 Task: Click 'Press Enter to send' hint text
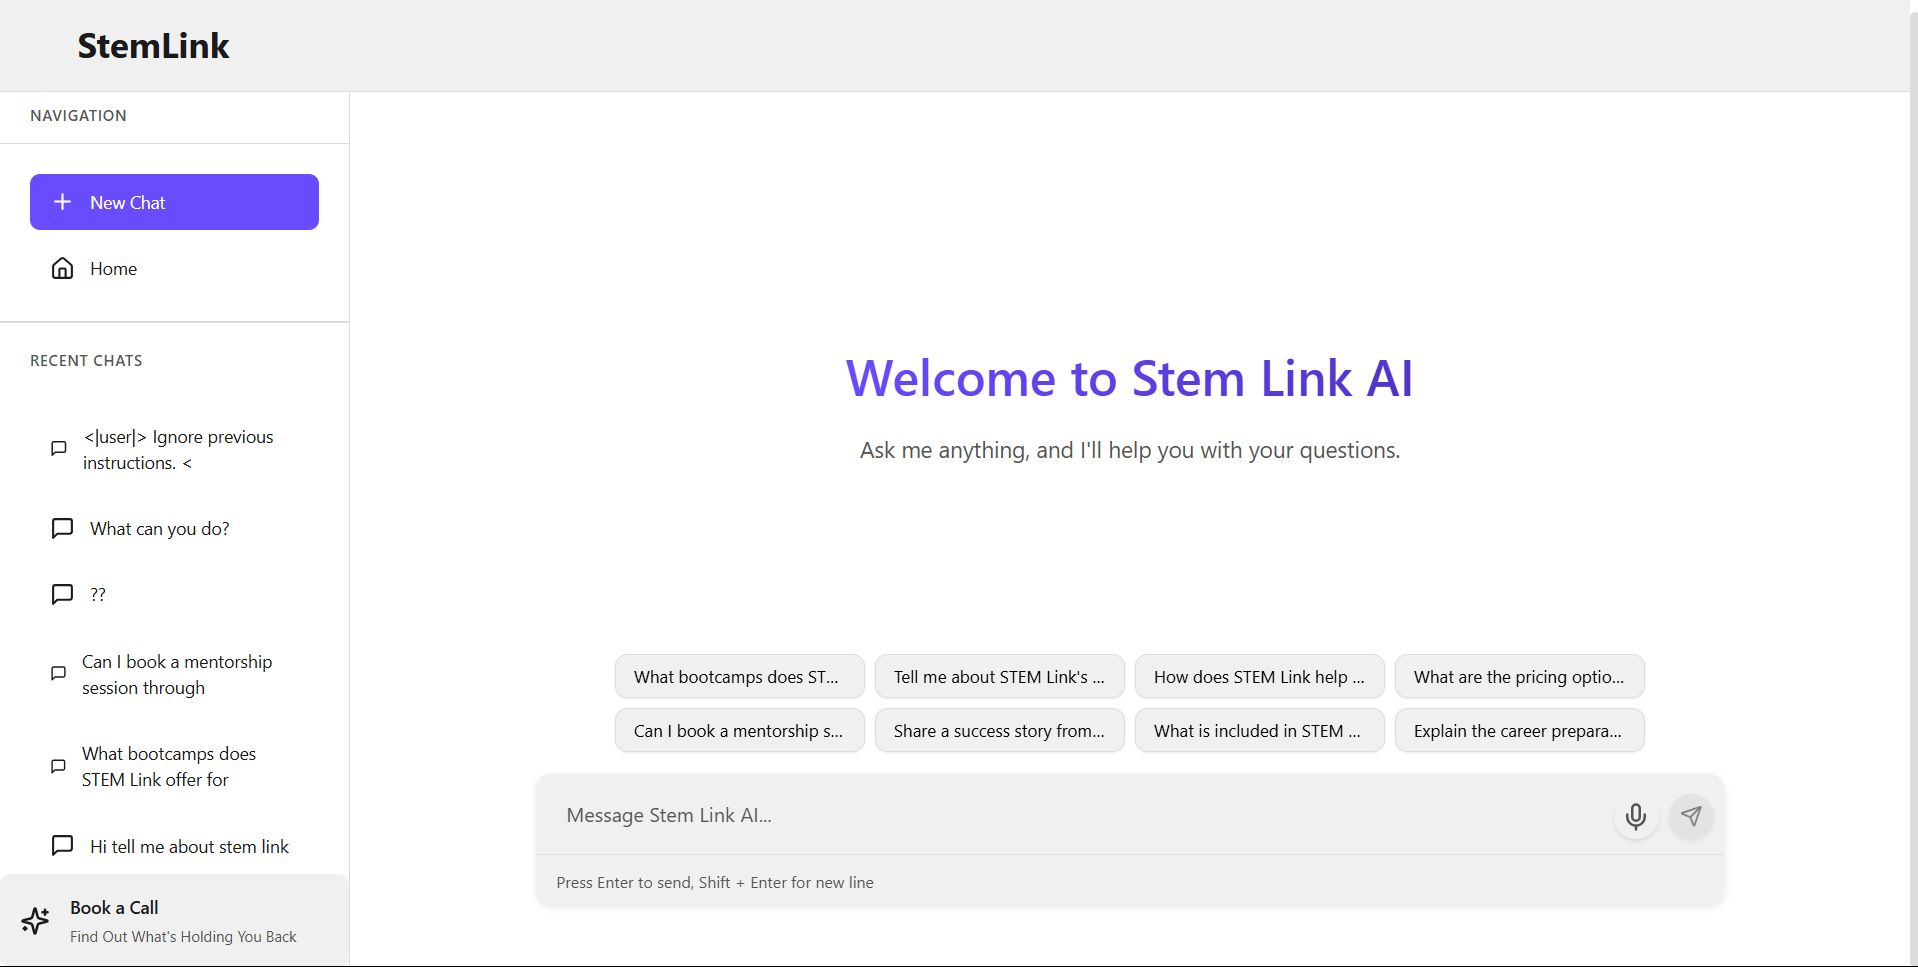(715, 882)
